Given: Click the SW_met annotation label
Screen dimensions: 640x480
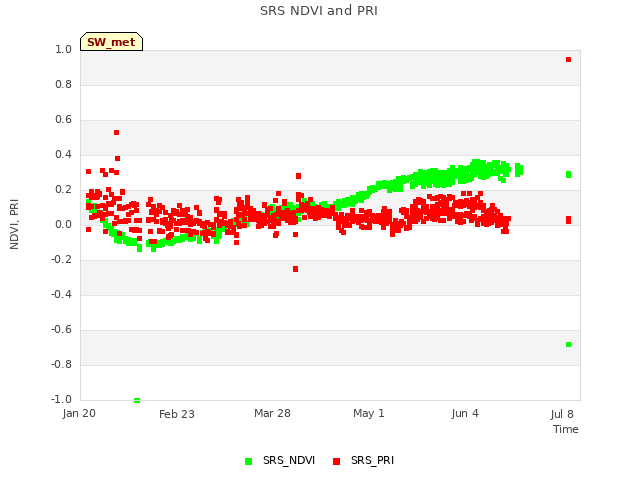Looking at the screenshot, I should point(111,42).
